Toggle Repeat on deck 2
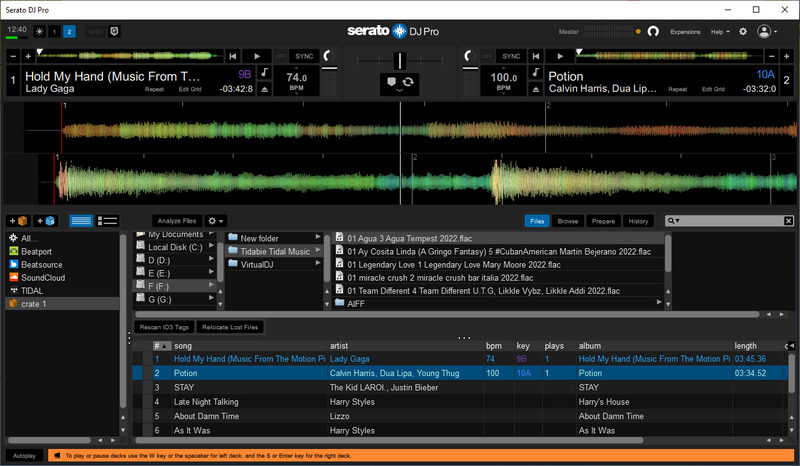The height and width of the screenshot is (466, 800). point(678,89)
